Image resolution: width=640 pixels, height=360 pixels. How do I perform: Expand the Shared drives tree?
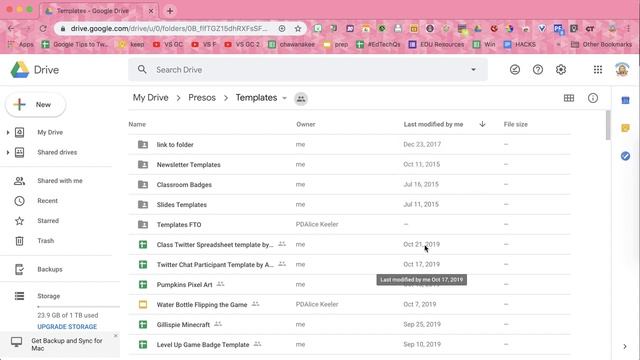[x=8, y=152]
